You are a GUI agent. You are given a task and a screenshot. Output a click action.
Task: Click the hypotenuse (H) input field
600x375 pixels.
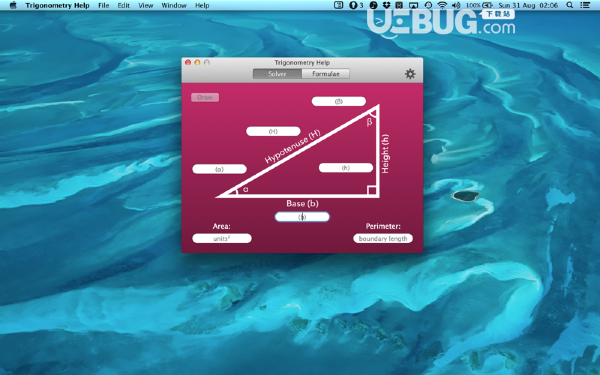273,131
